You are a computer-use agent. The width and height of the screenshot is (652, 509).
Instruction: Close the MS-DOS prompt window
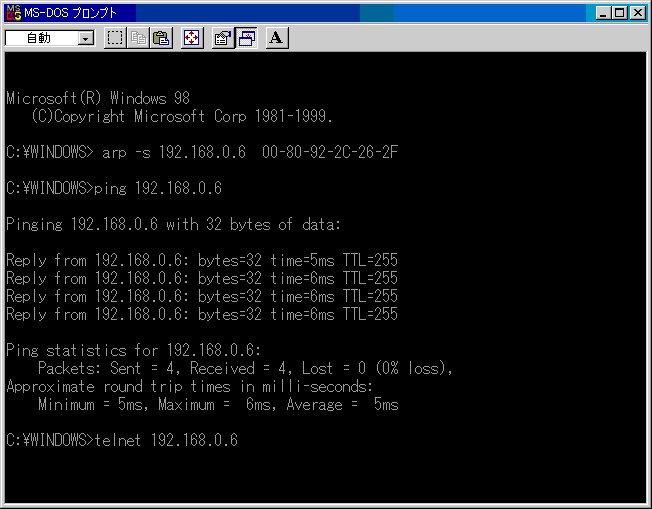click(x=637, y=13)
